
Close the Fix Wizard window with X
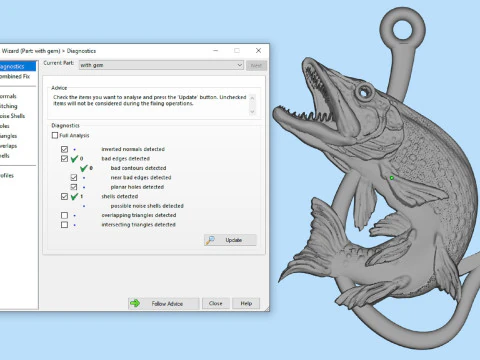[258, 51]
